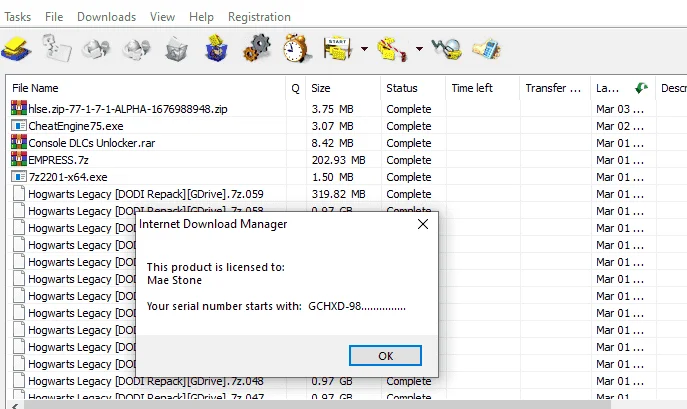Sort by the Transfer rate column header

tap(555, 88)
